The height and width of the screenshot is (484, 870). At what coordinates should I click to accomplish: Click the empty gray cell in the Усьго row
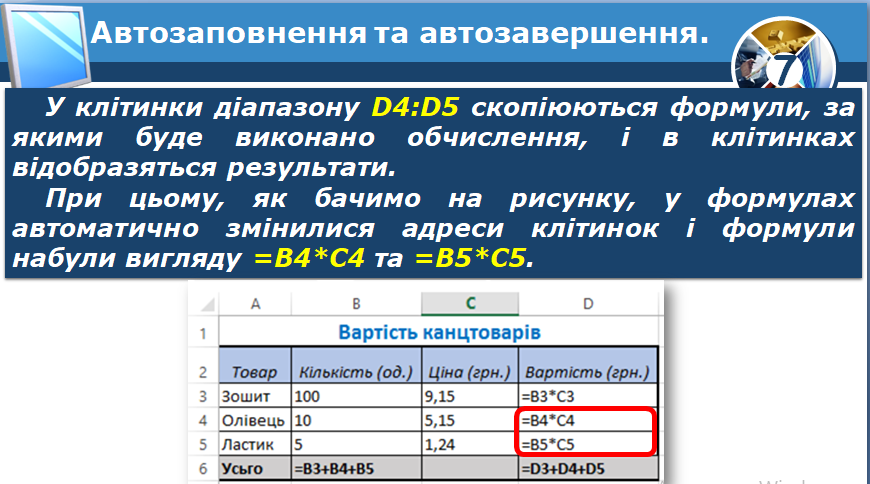click(470, 468)
